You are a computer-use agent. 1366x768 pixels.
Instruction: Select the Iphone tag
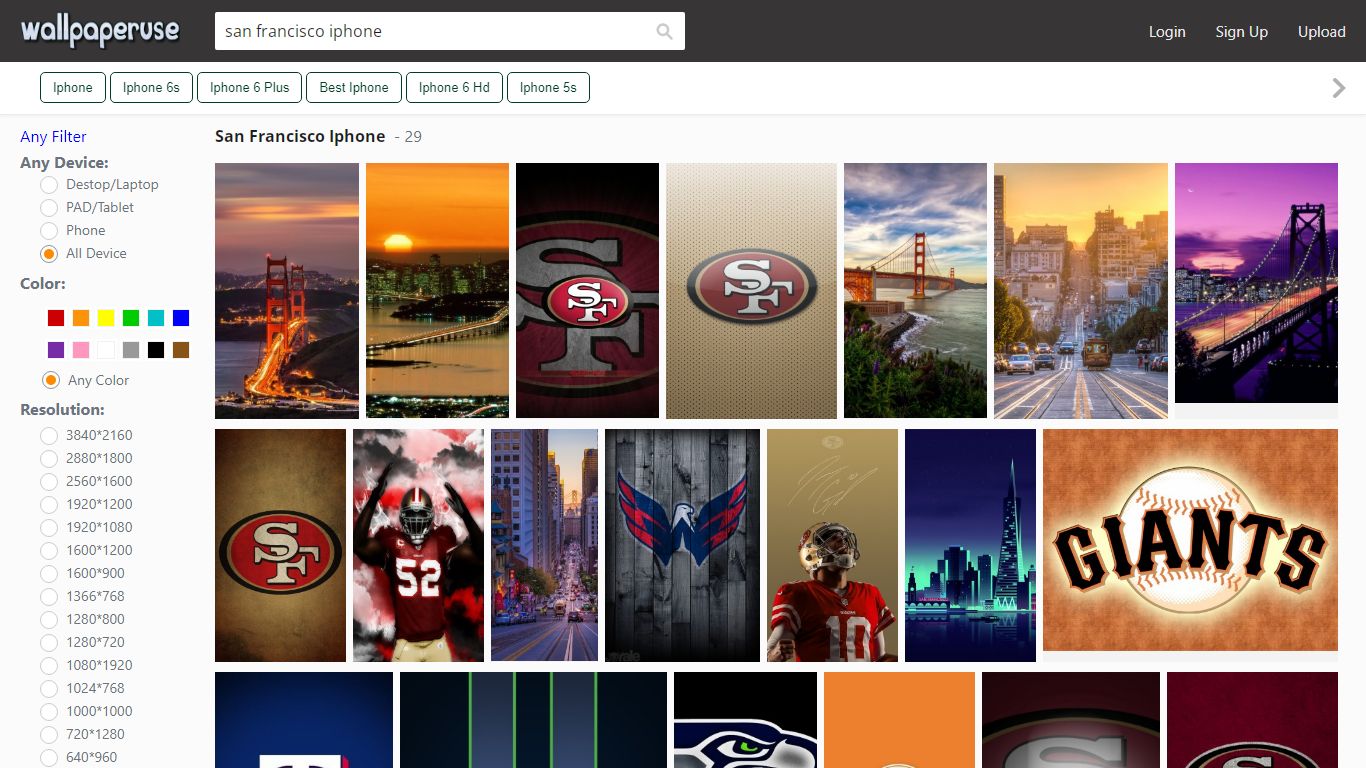[x=73, y=87]
